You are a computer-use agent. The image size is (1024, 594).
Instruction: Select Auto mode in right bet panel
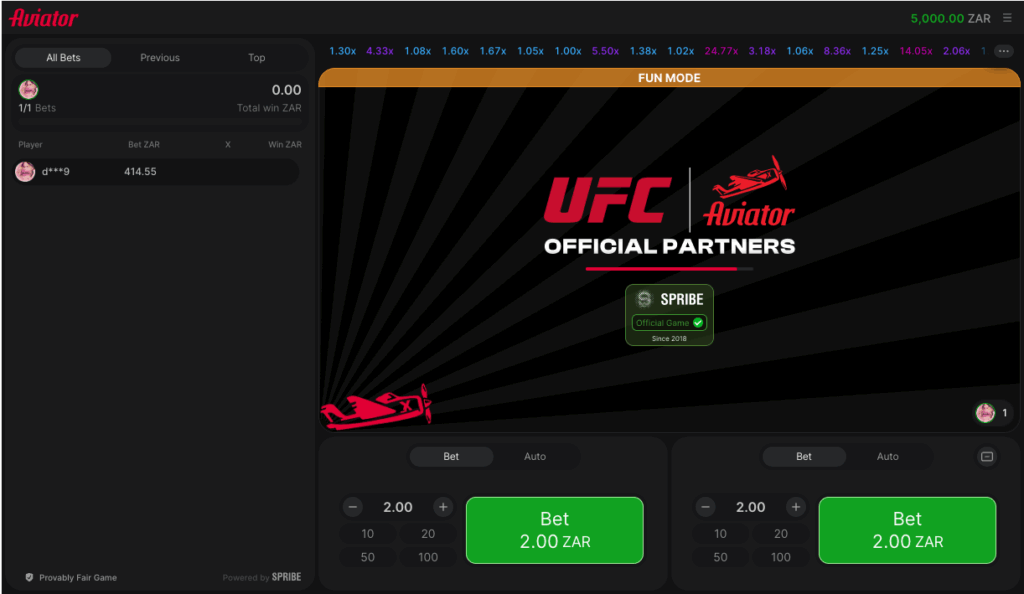click(888, 456)
